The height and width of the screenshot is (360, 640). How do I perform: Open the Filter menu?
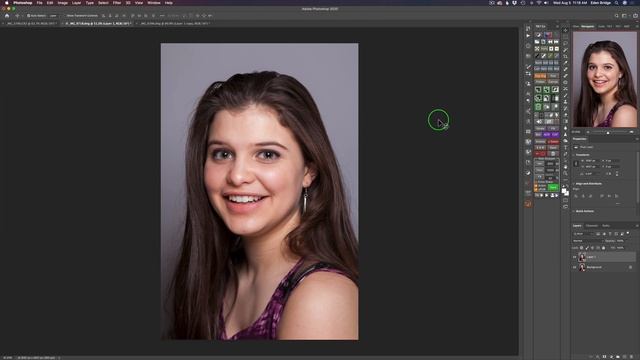(x=117, y=3)
